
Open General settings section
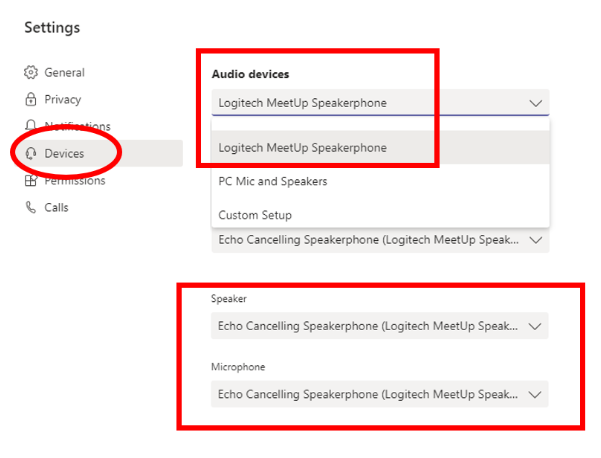coord(64,72)
